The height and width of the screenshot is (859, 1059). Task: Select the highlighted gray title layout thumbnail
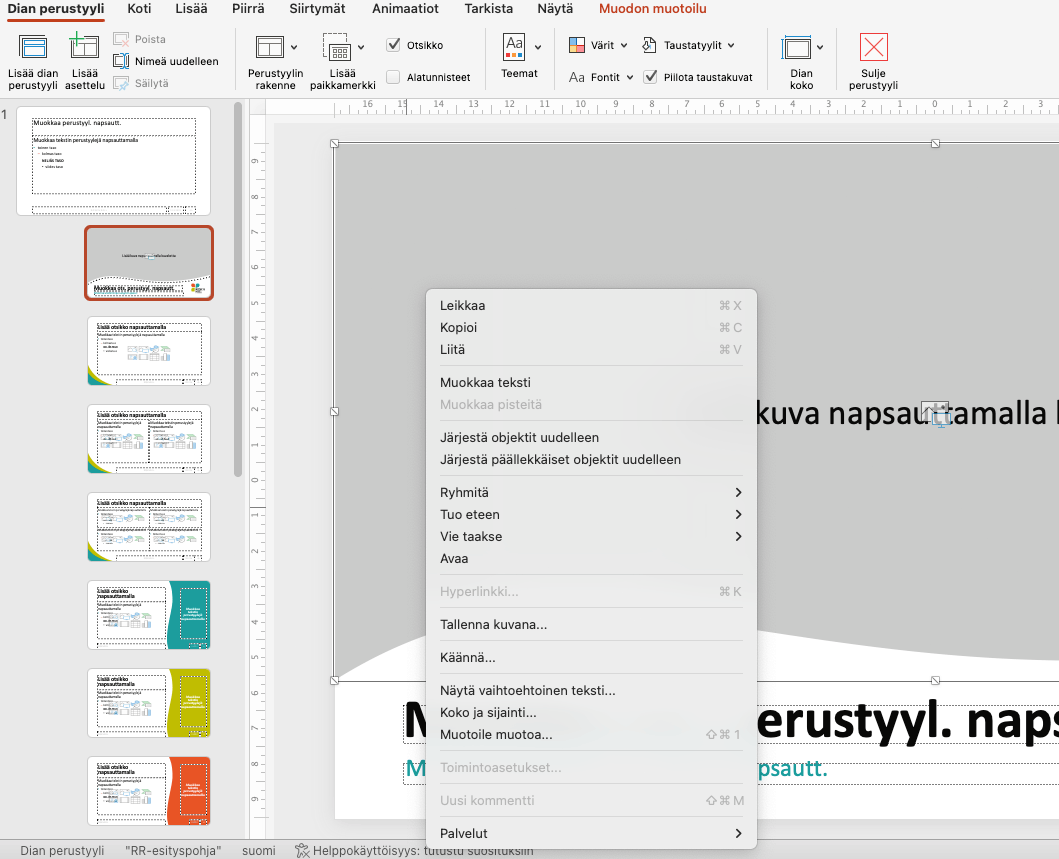point(149,263)
